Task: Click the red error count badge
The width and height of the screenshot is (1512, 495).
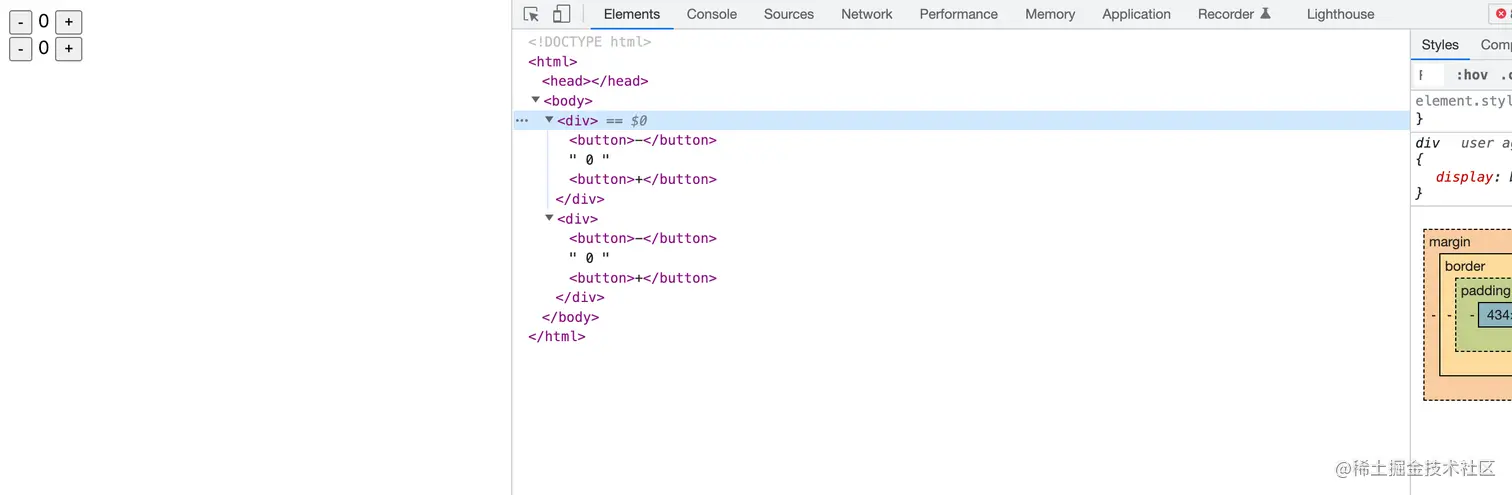Action: [x=1500, y=14]
